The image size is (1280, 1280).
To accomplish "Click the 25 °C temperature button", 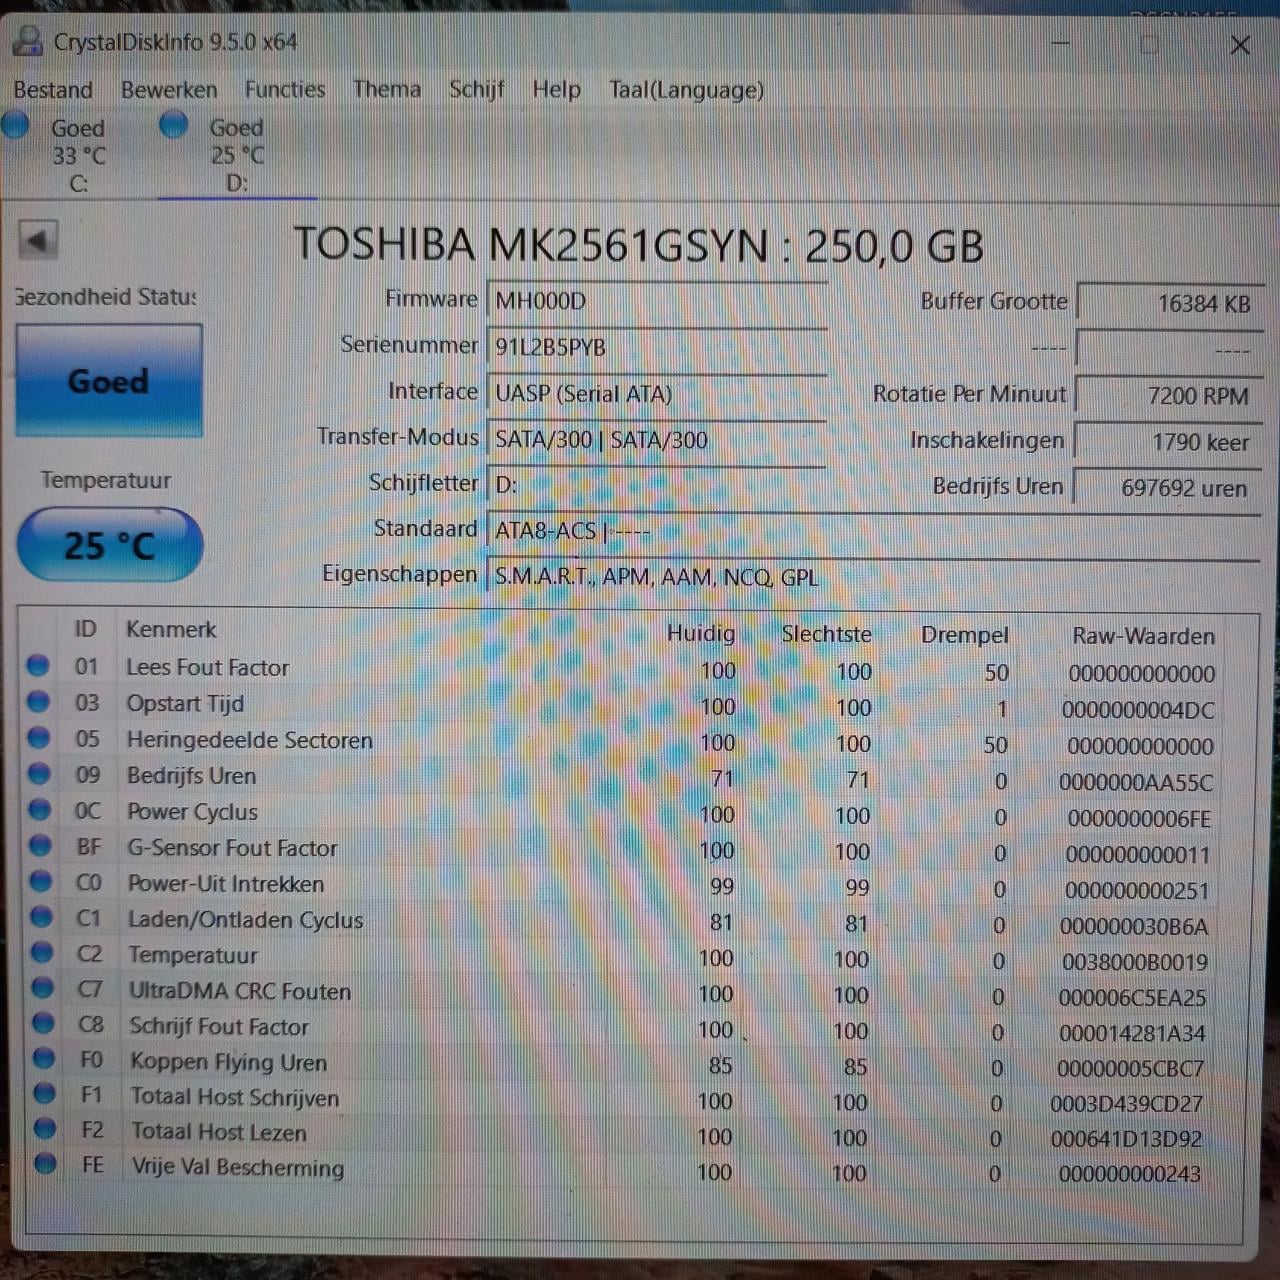I will pos(110,545).
